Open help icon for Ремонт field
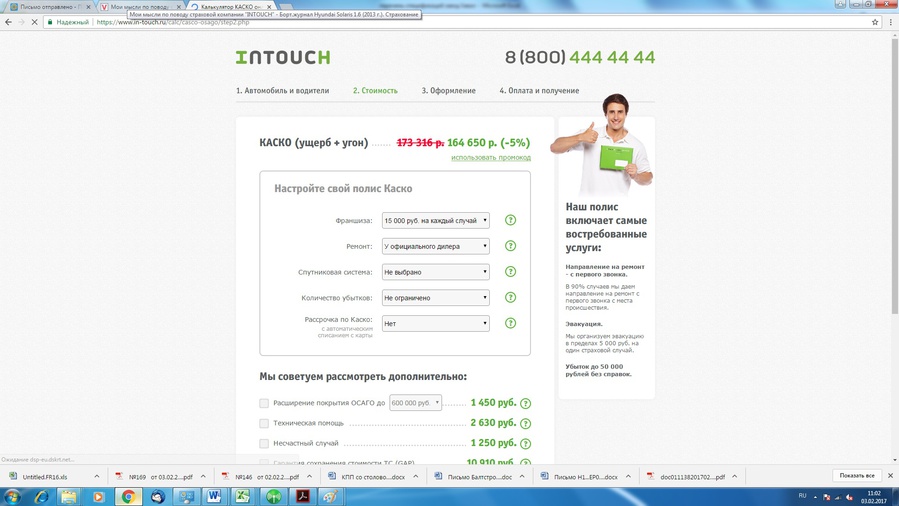This screenshot has width=899, height=506. click(x=510, y=246)
